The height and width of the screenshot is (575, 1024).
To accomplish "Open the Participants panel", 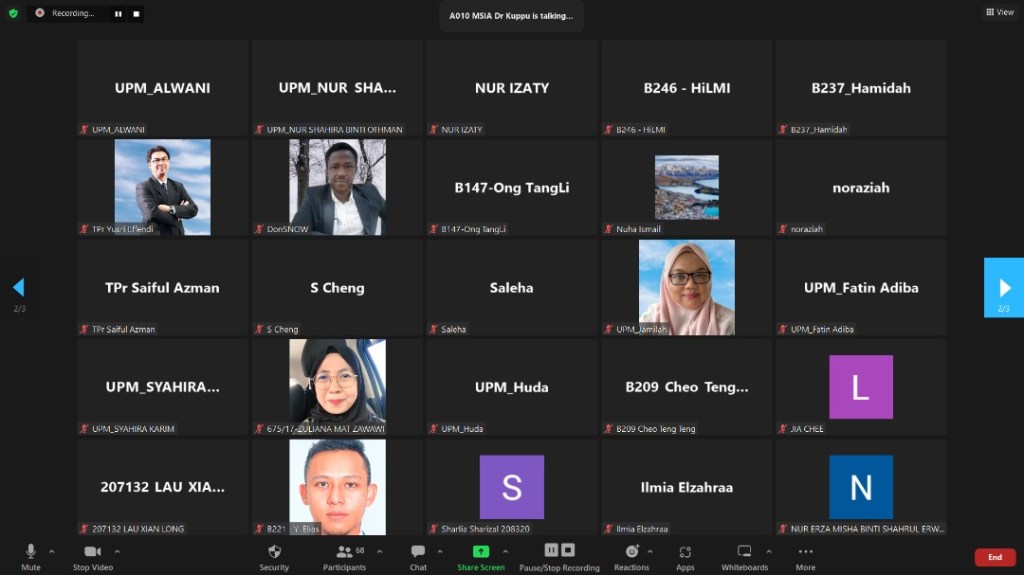I will [344, 555].
